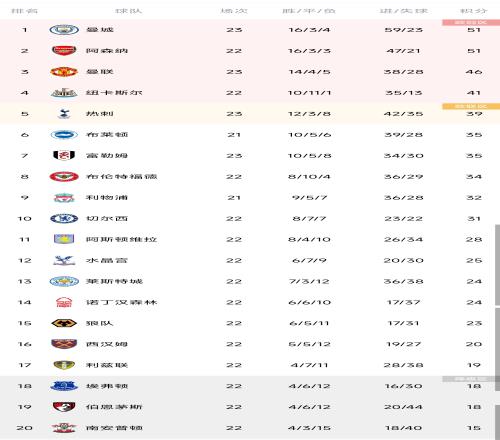
Task: Click the gray relegation zone badge
Action: tap(471, 379)
